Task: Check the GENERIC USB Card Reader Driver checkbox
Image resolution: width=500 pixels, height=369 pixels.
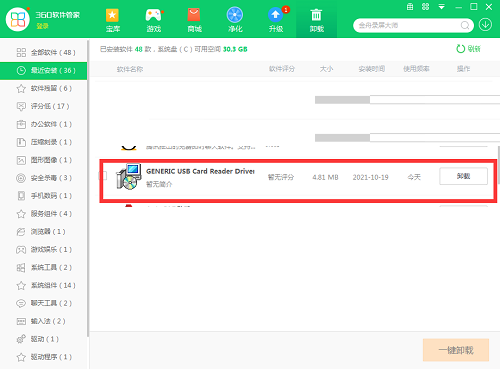Action: coord(103,176)
